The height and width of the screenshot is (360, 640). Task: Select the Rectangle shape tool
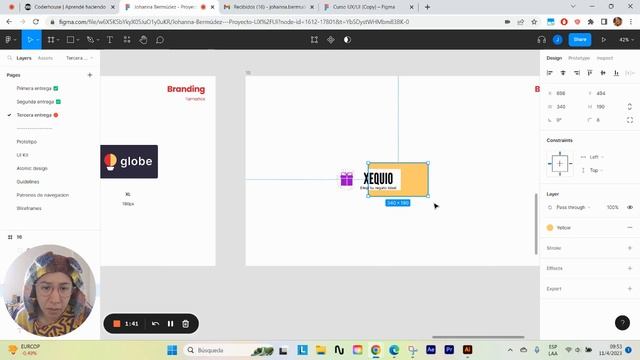click(x=70, y=40)
